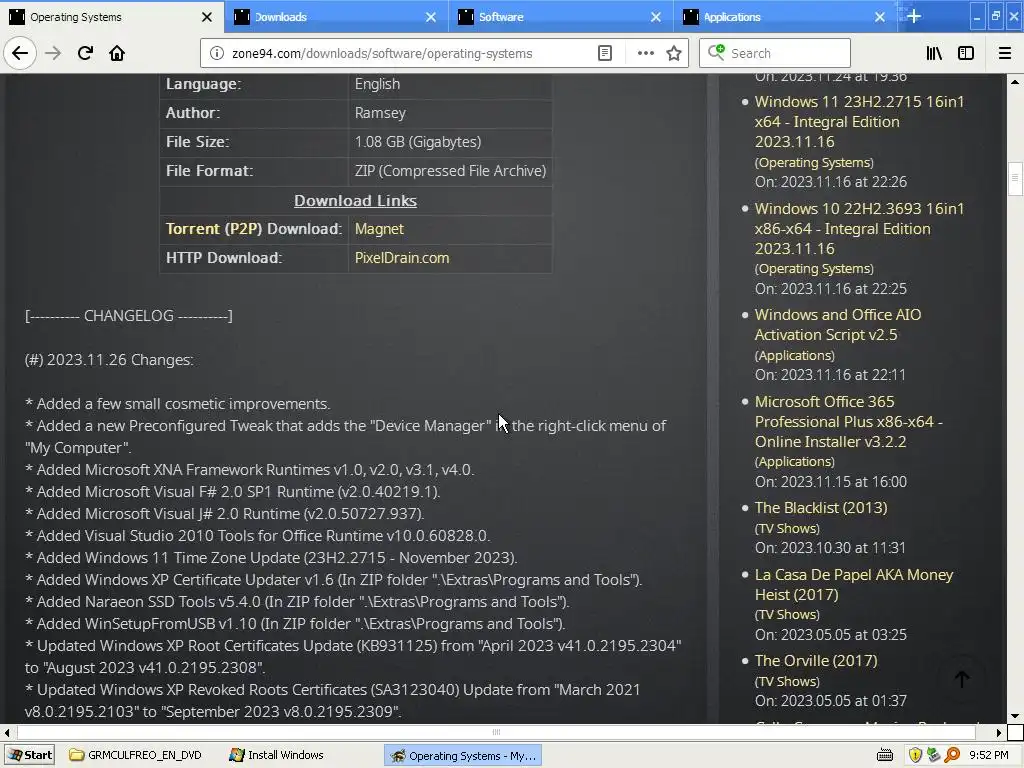Click the scrollbar up arrow

point(1015,81)
